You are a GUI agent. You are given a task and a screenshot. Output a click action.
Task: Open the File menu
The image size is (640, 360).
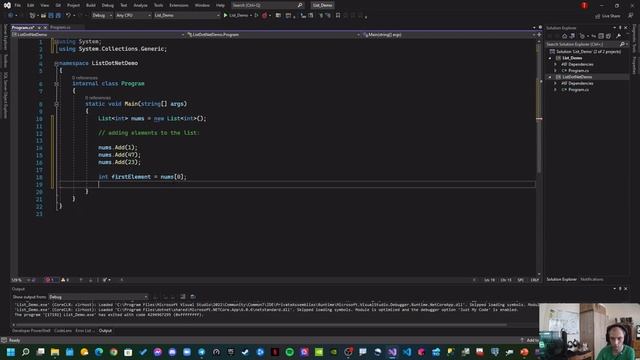[x=18, y=5]
